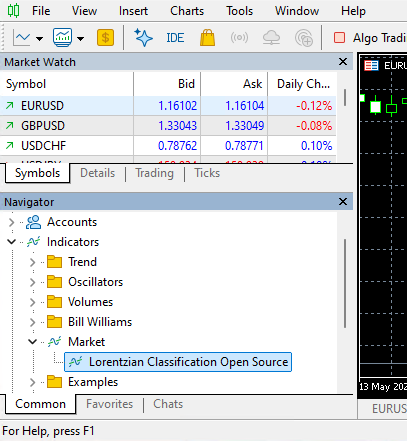407x441 pixels.
Task: Select Accounts in the Navigator
Action: pos(72,222)
